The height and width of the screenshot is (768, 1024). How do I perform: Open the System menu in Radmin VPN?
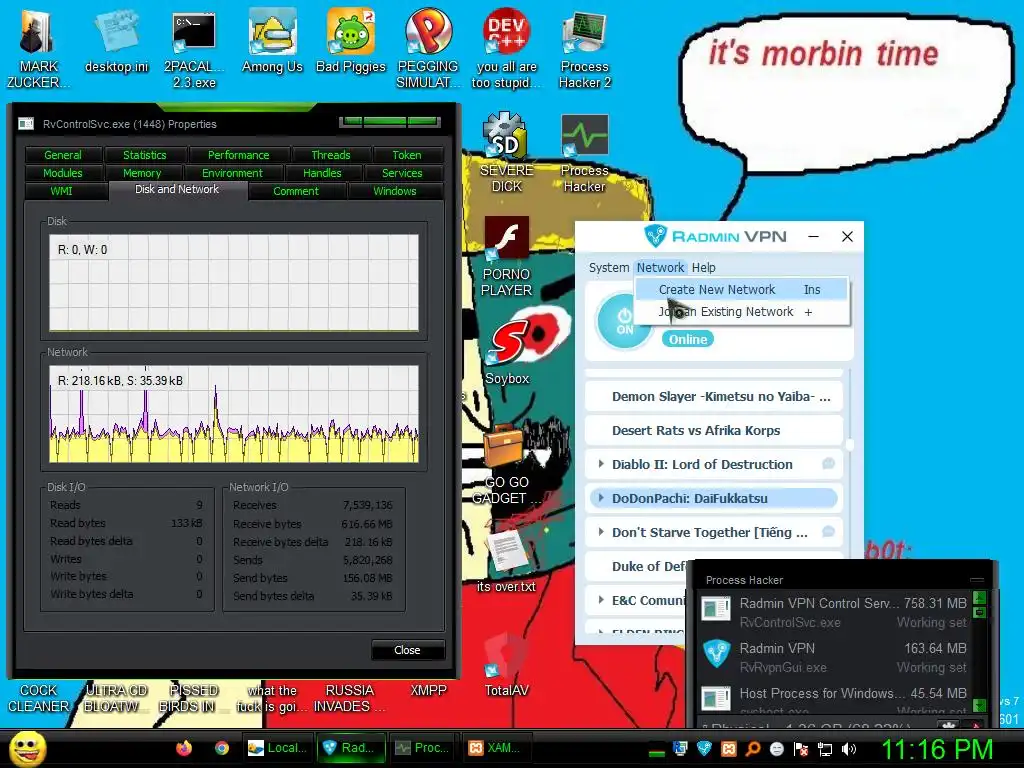609,267
